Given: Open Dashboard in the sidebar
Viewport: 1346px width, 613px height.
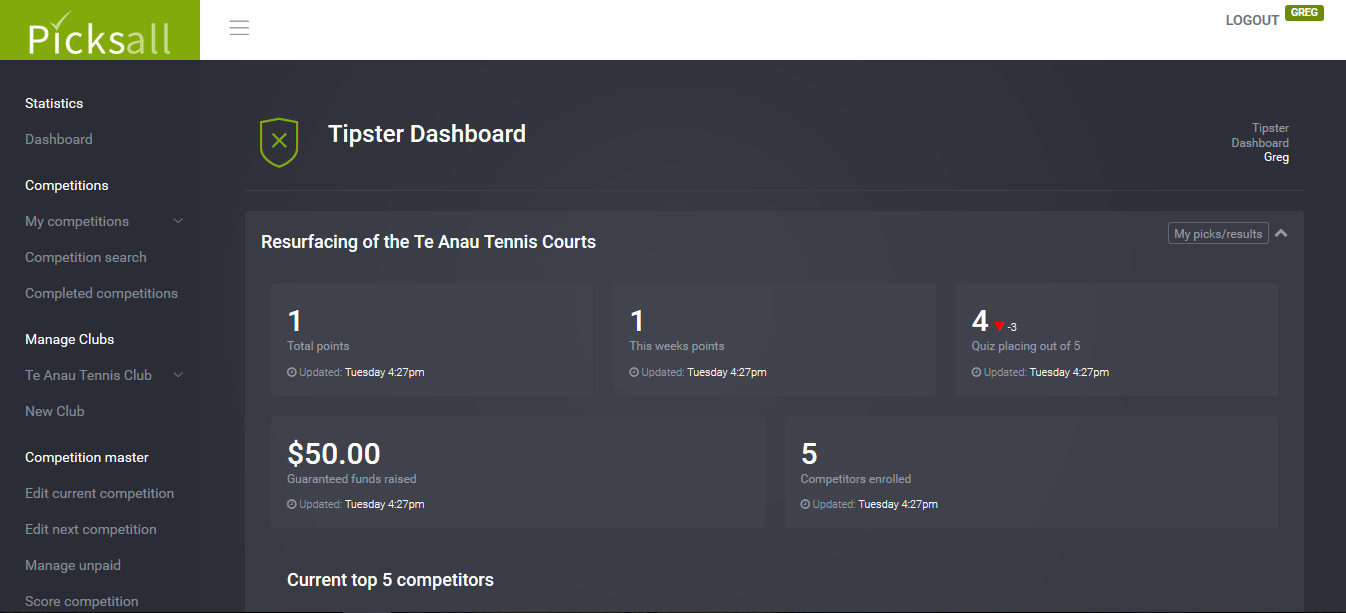Looking at the screenshot, I should click(59, 139).
